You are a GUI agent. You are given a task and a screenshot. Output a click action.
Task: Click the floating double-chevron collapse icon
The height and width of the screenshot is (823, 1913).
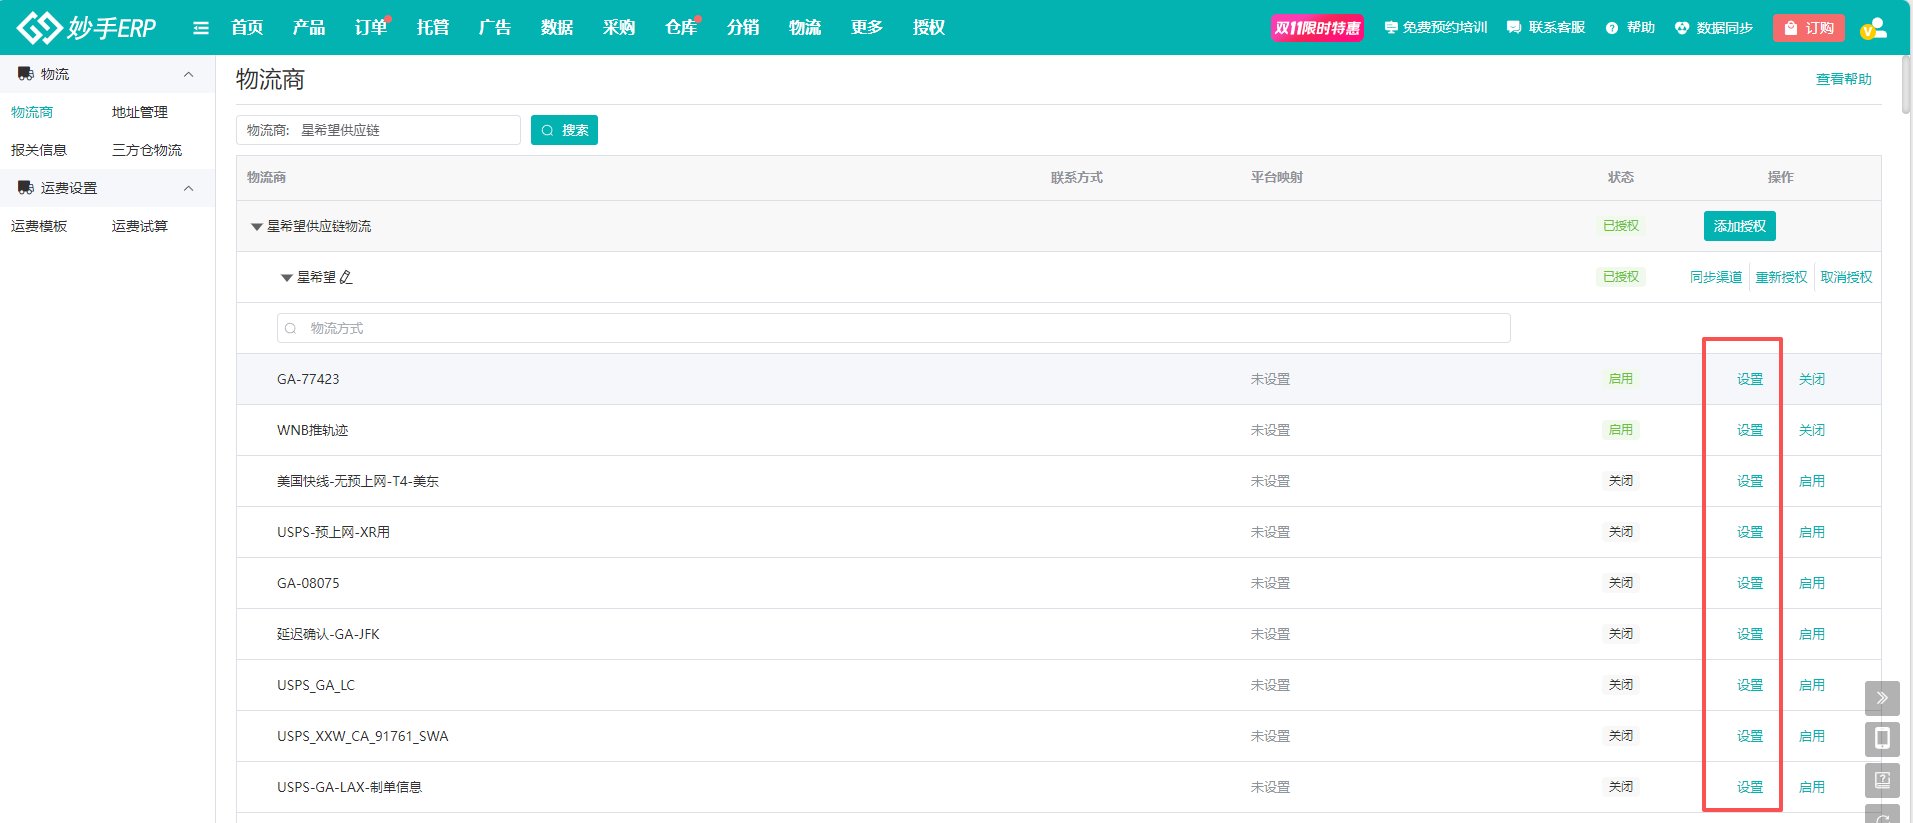point(1881,698)
